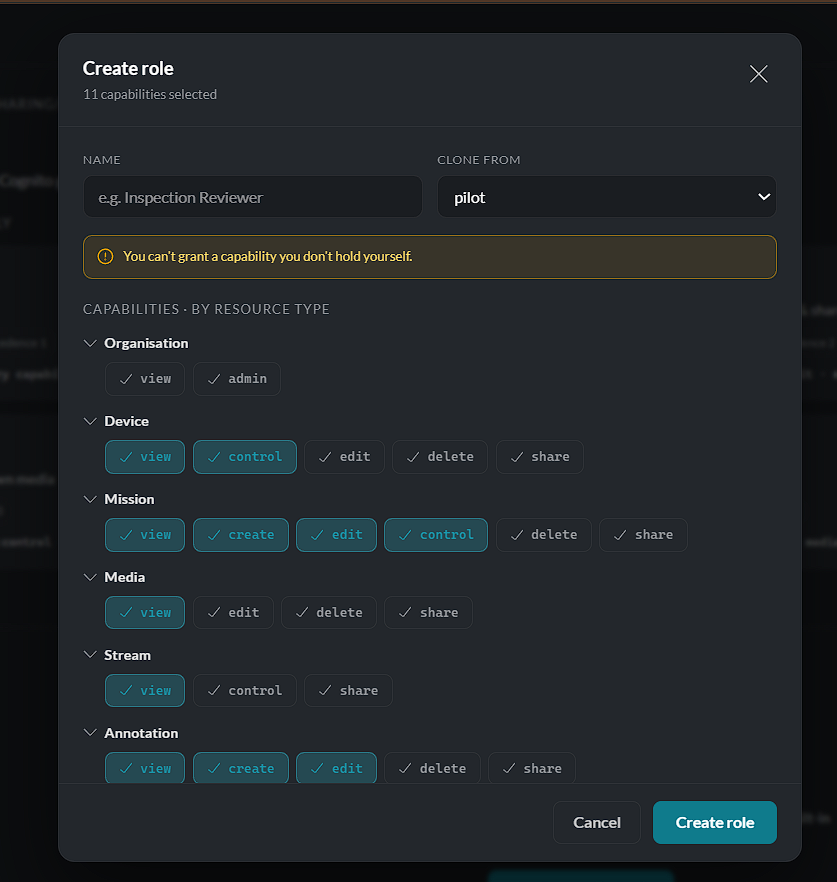Viewport: 837px width, 882px height.
Task: Collapse the Mission section
Action: point(90,499)
